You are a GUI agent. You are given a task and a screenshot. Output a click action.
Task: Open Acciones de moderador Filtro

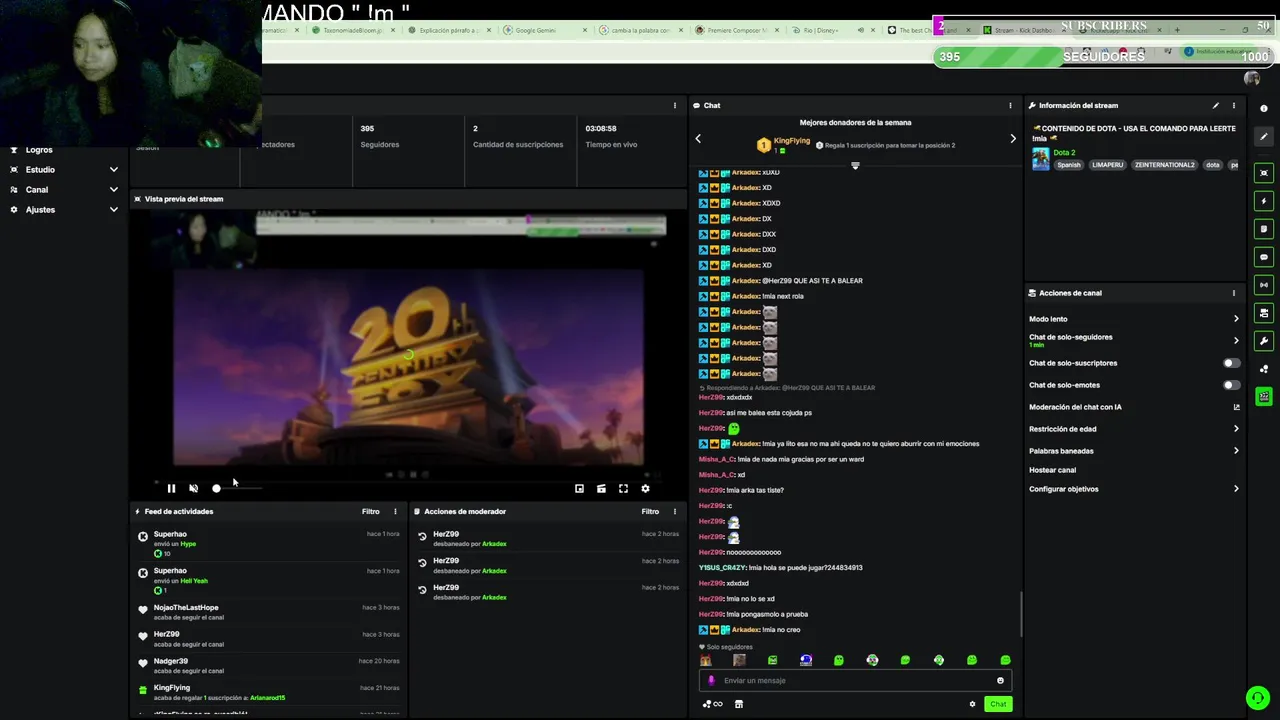point(650,511)
